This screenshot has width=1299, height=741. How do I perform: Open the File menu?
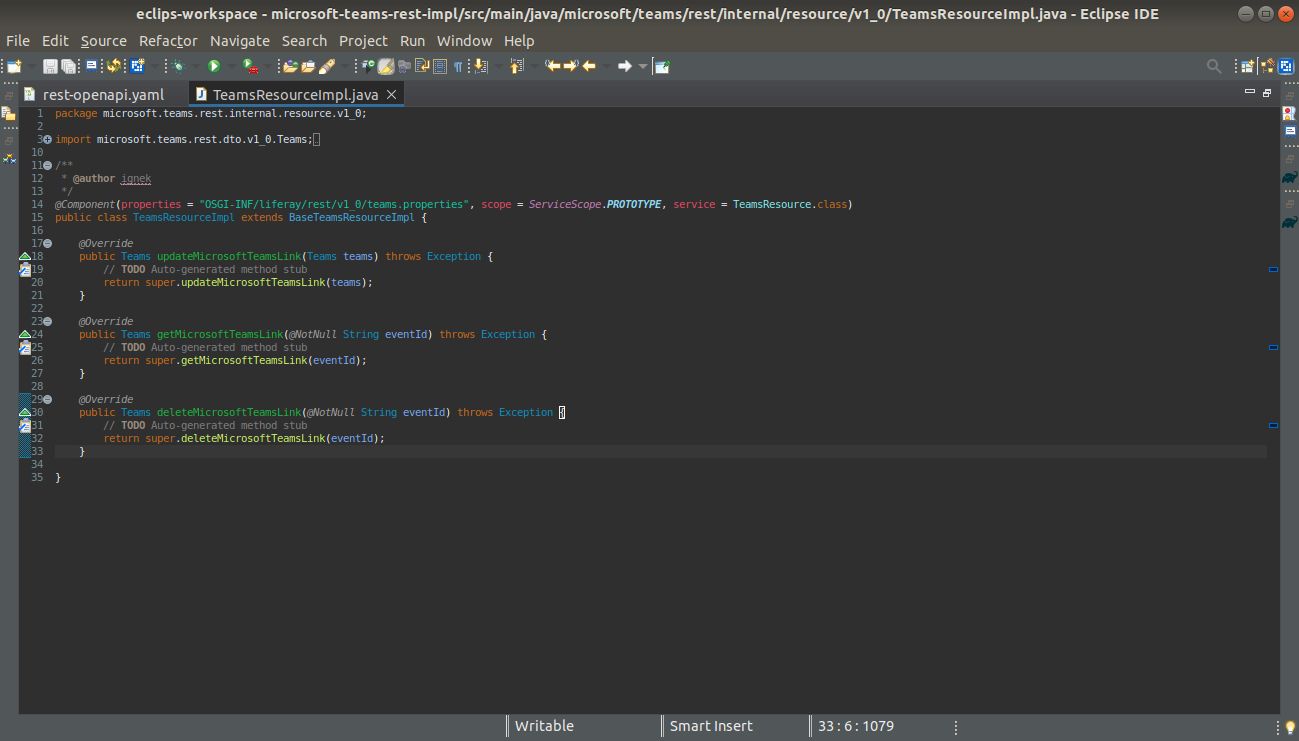[18, 41]
